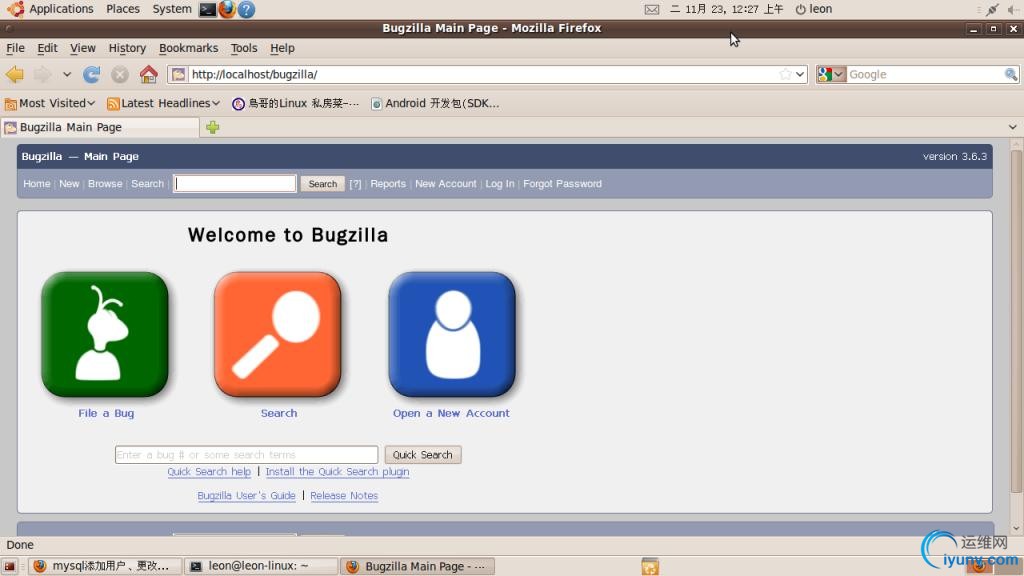The height and width of the screenshot is (576, 1024).
Task: Open the History menu
Action: click(127, 48)
